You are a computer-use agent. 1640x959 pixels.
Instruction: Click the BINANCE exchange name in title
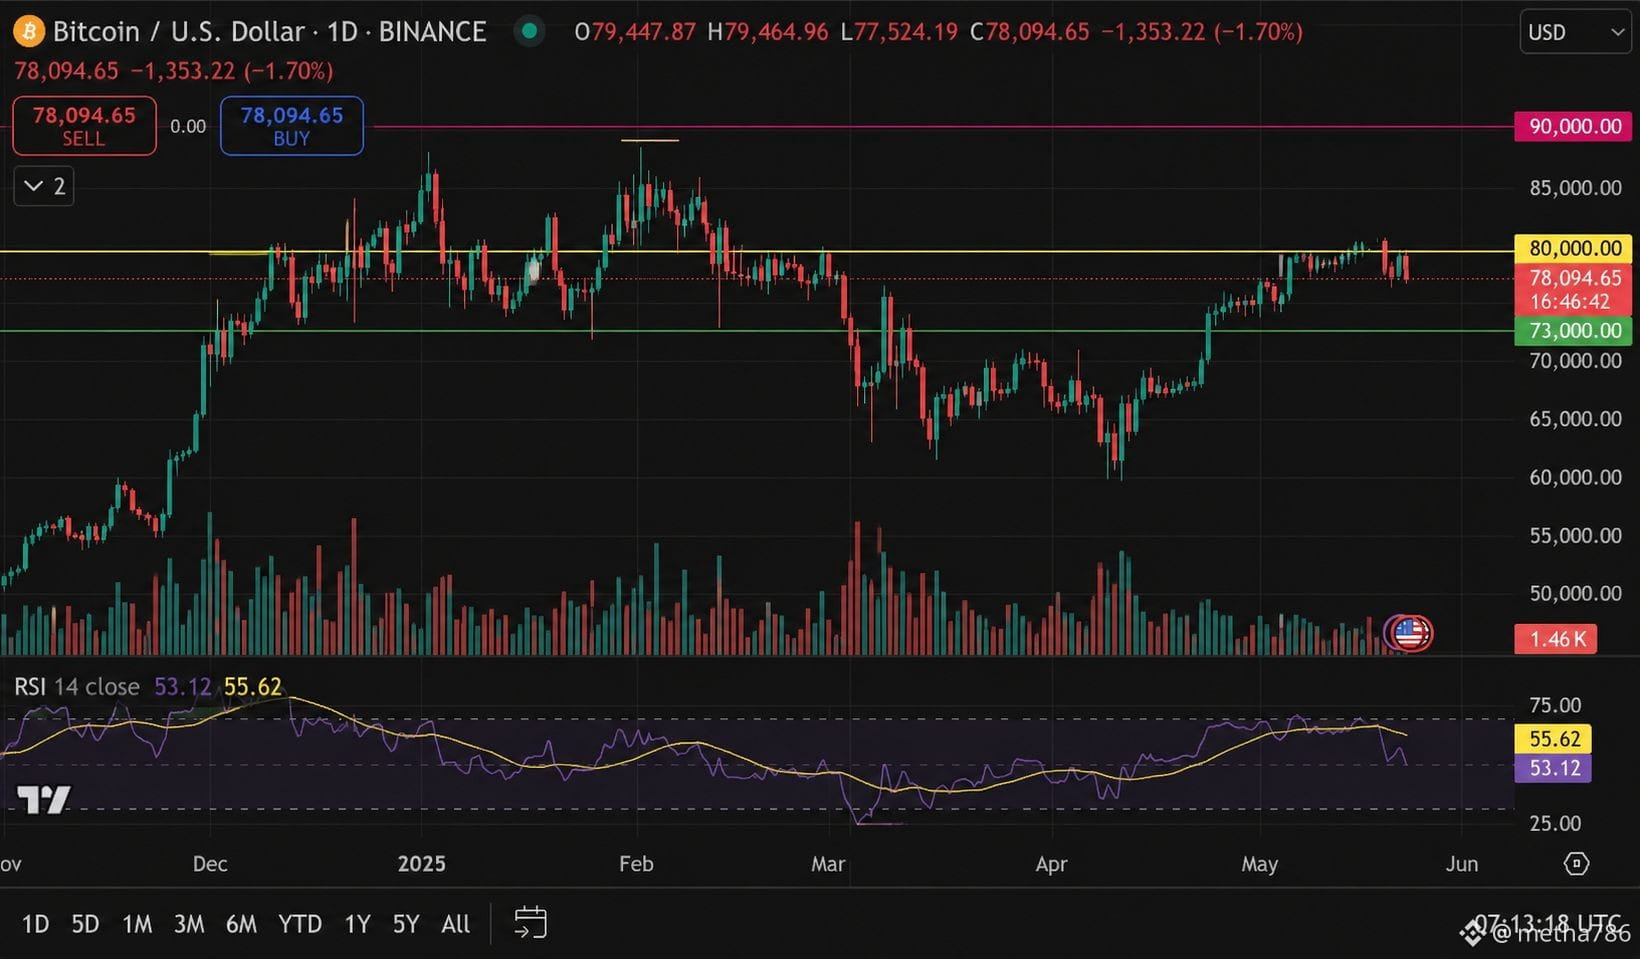pos(432,32)
